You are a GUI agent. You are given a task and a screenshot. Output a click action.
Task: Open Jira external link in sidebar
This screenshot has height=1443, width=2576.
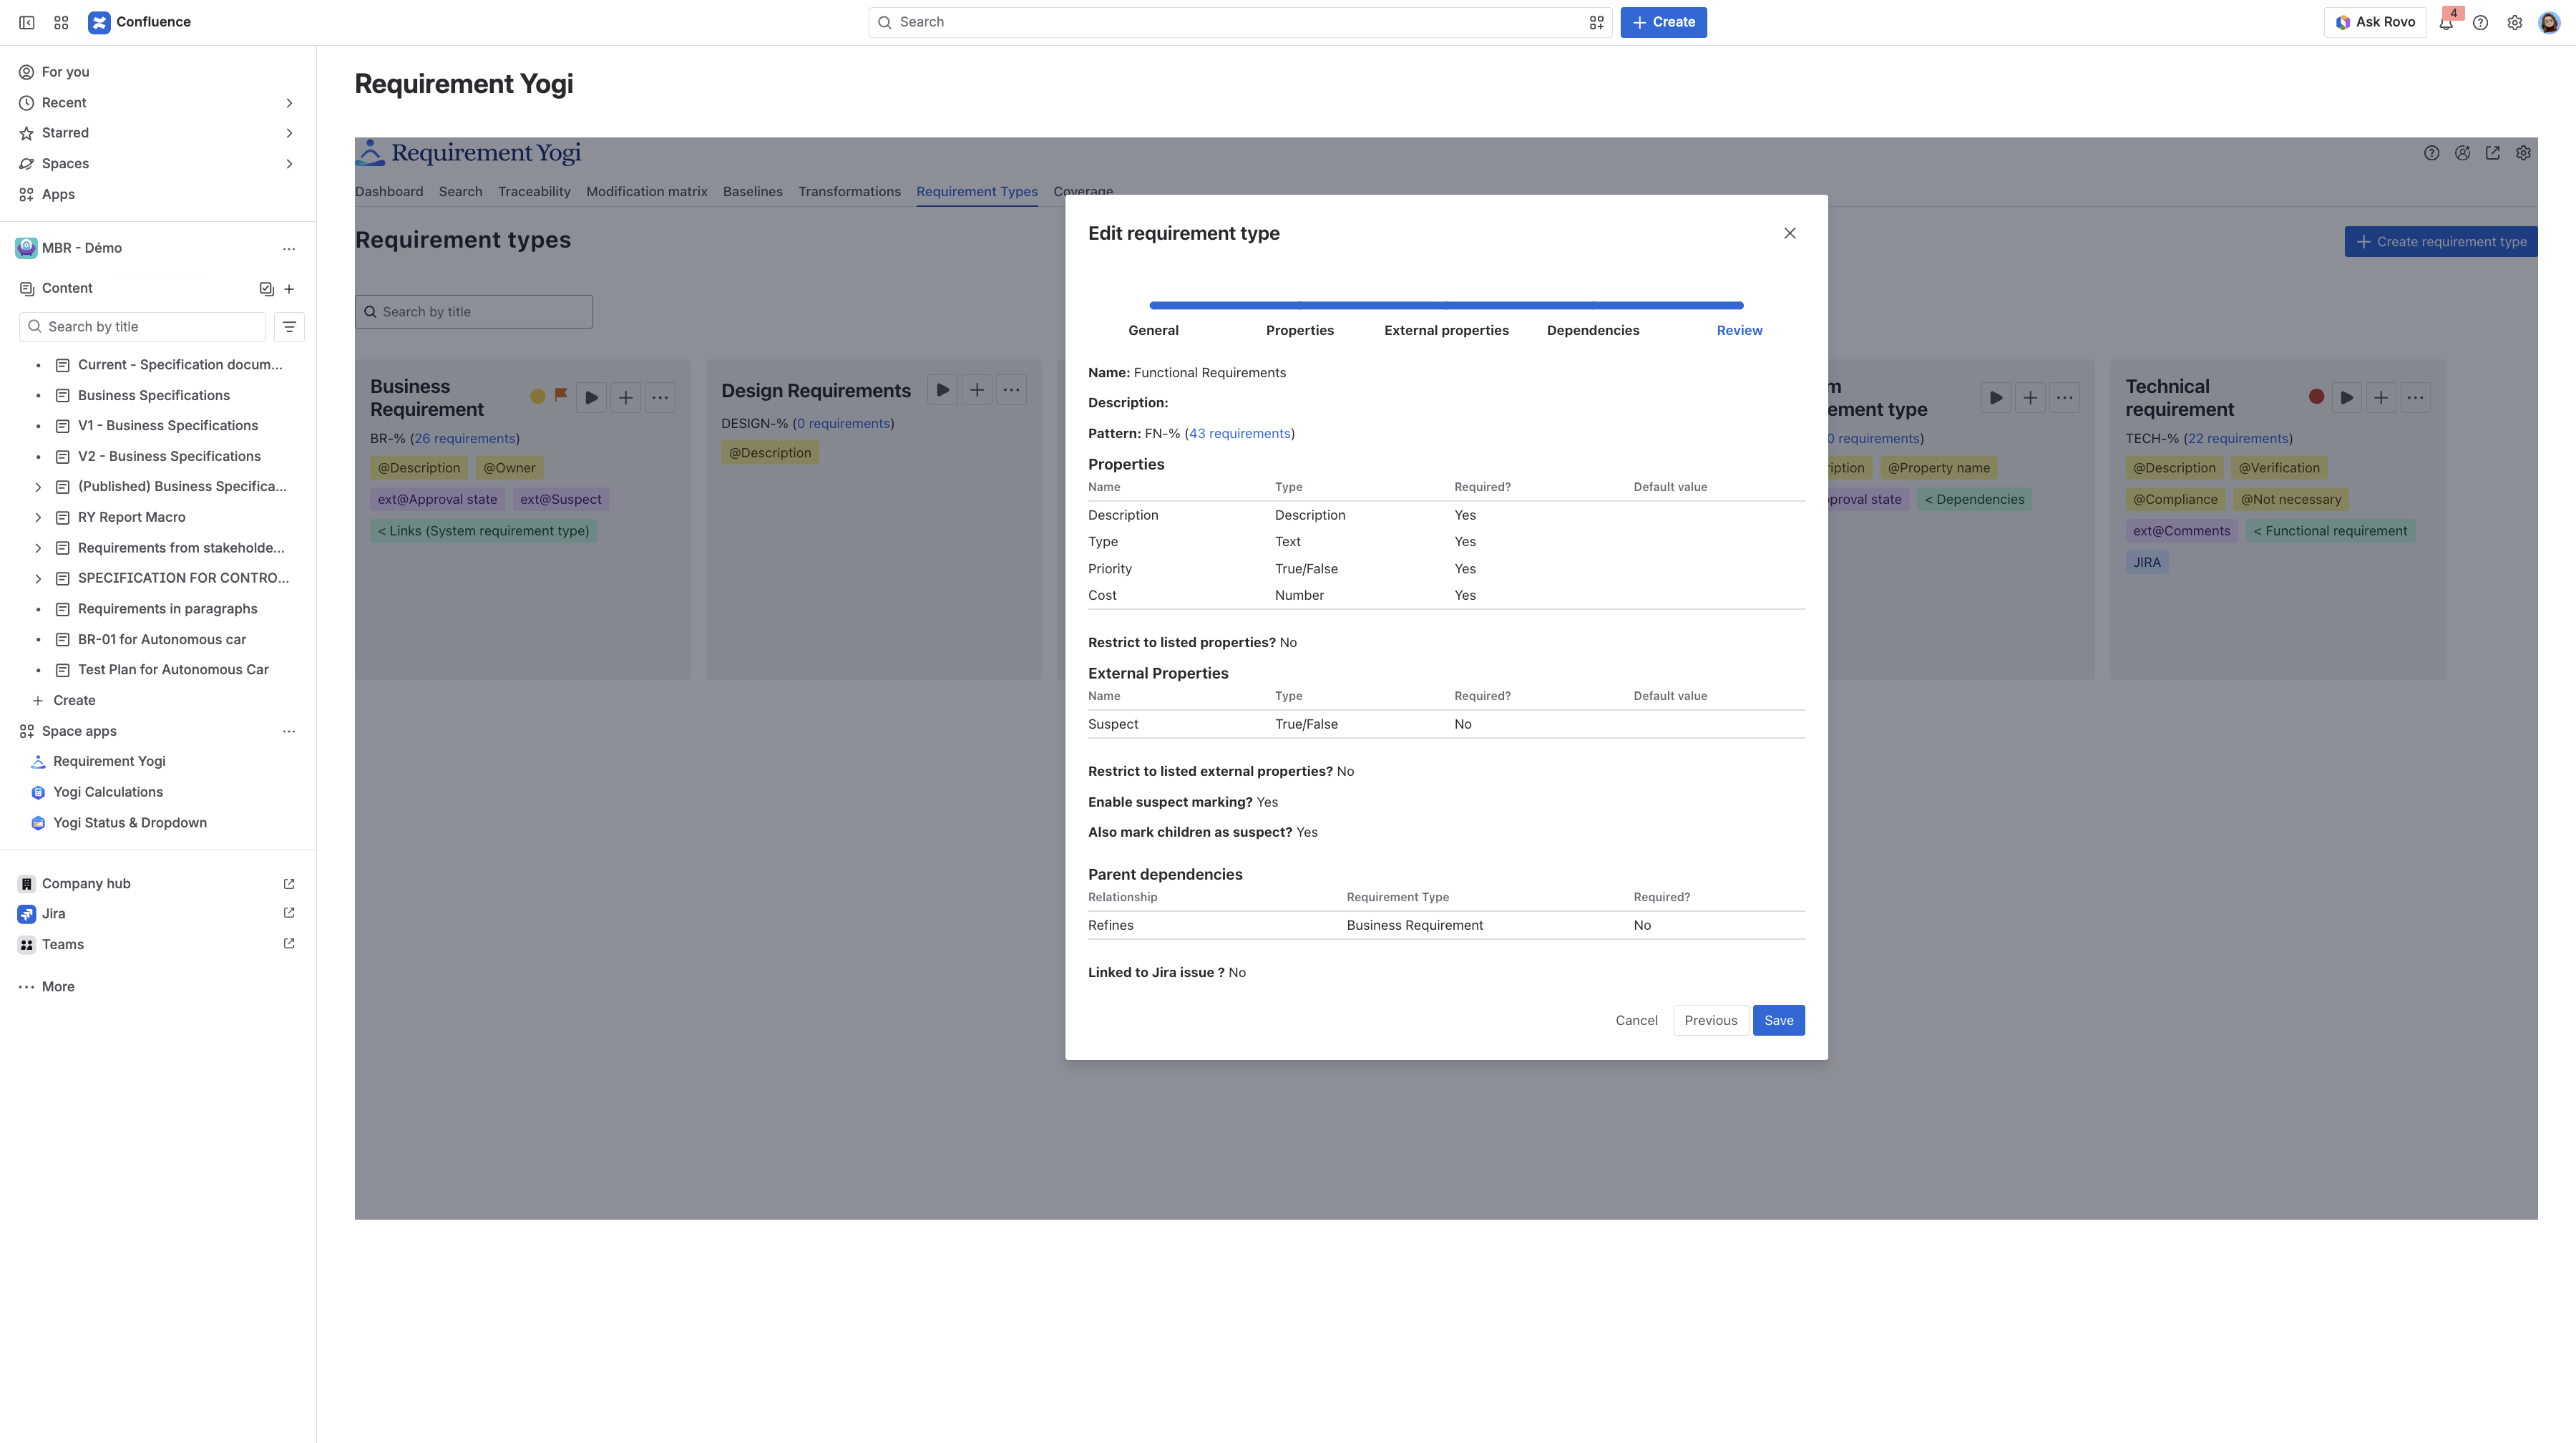click(x=289, y=913)
